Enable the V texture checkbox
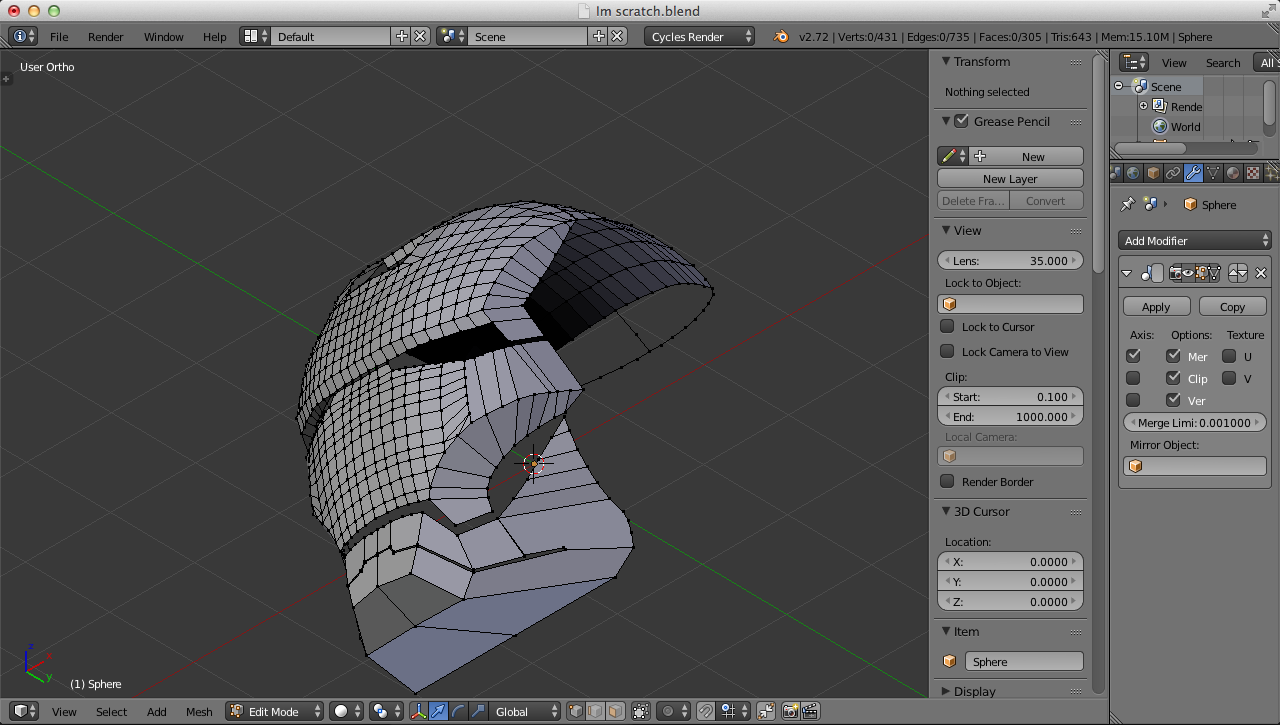This screenshot has height=725, width=1280. click(1229, 378)
